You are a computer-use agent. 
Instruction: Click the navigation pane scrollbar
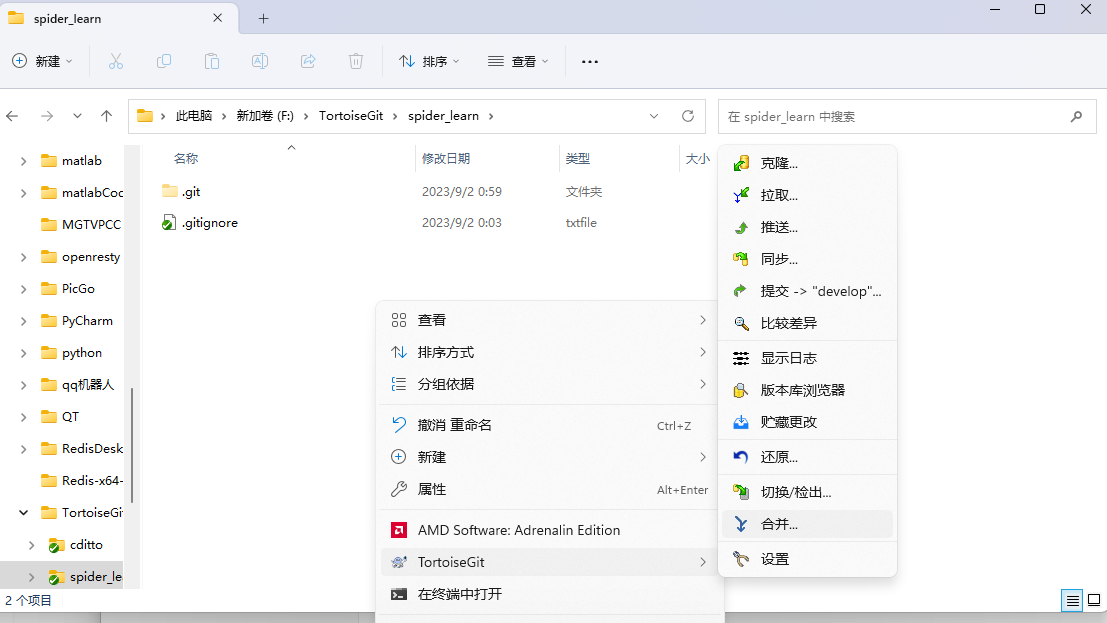click(x=132, y=444)
